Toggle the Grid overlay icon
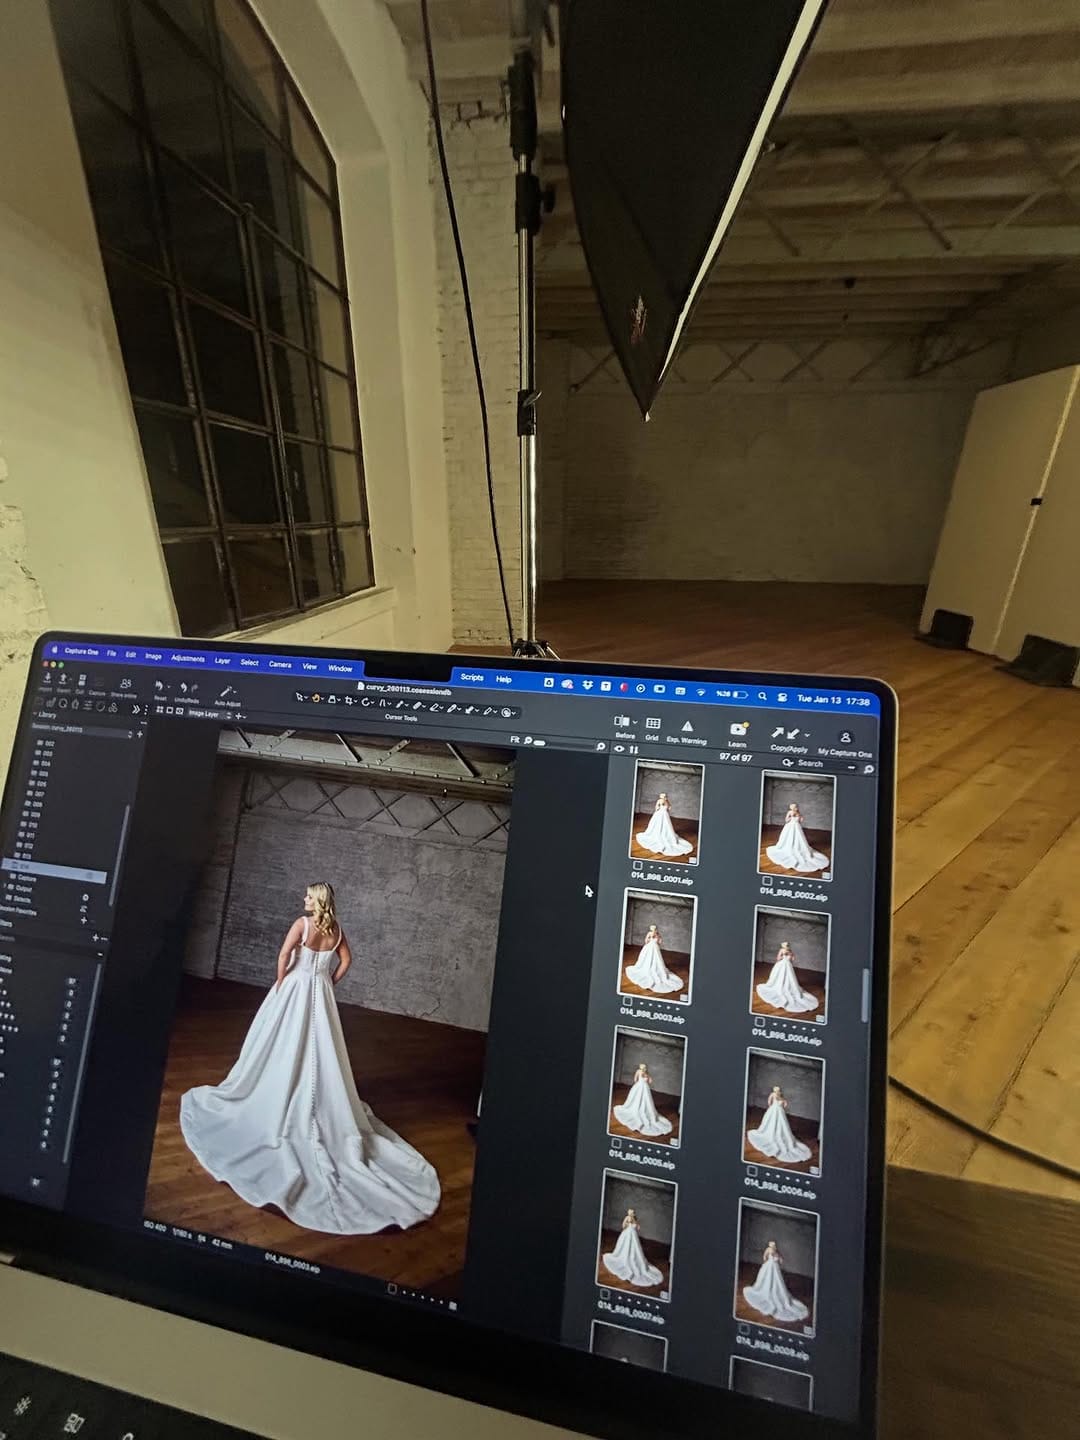 click(x=653, y=723)
